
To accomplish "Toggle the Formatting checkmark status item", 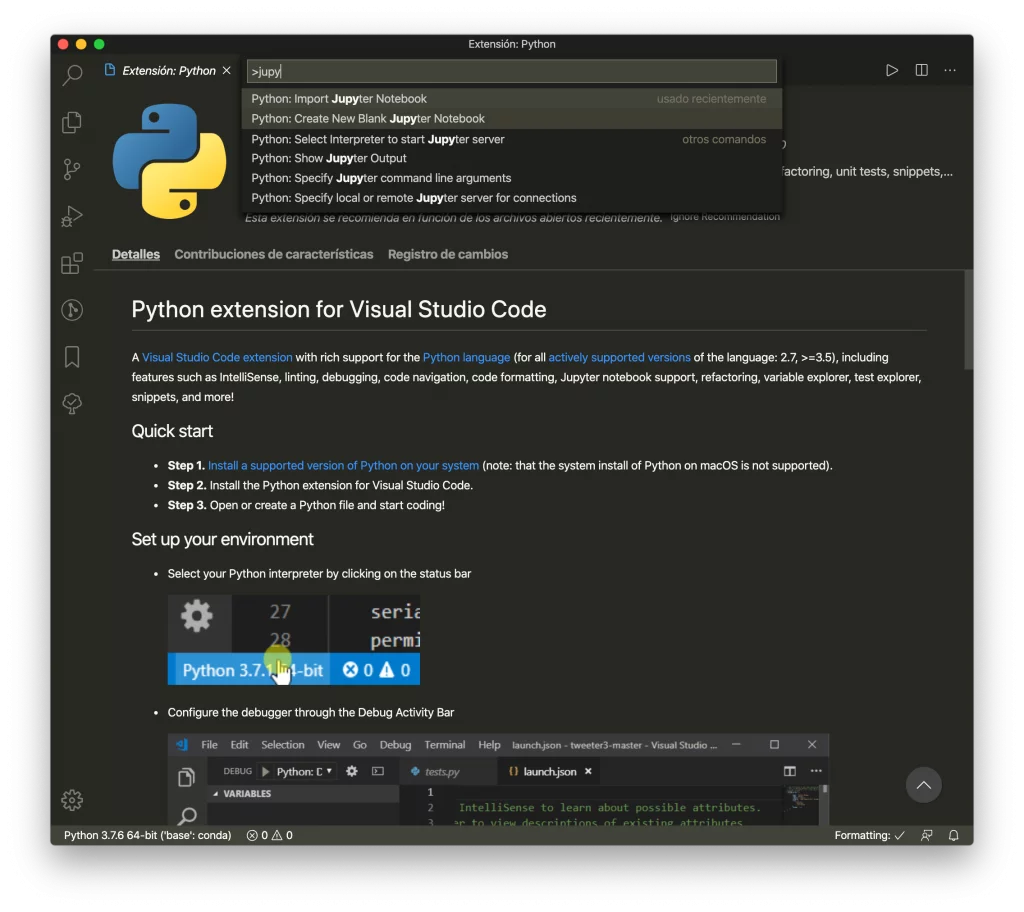I will click(x=869, y=835).
